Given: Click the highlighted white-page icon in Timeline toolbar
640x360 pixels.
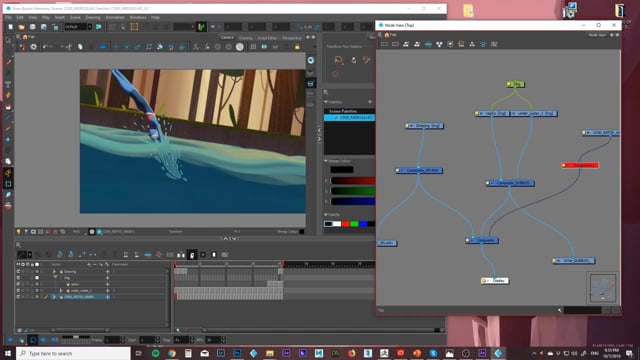Looking at the screenshot, I should (x=192, y=255).
